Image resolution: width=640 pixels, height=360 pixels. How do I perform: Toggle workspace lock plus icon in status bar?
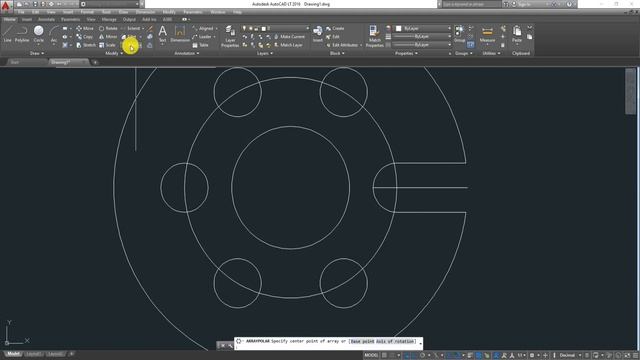[x=545, y=355]
